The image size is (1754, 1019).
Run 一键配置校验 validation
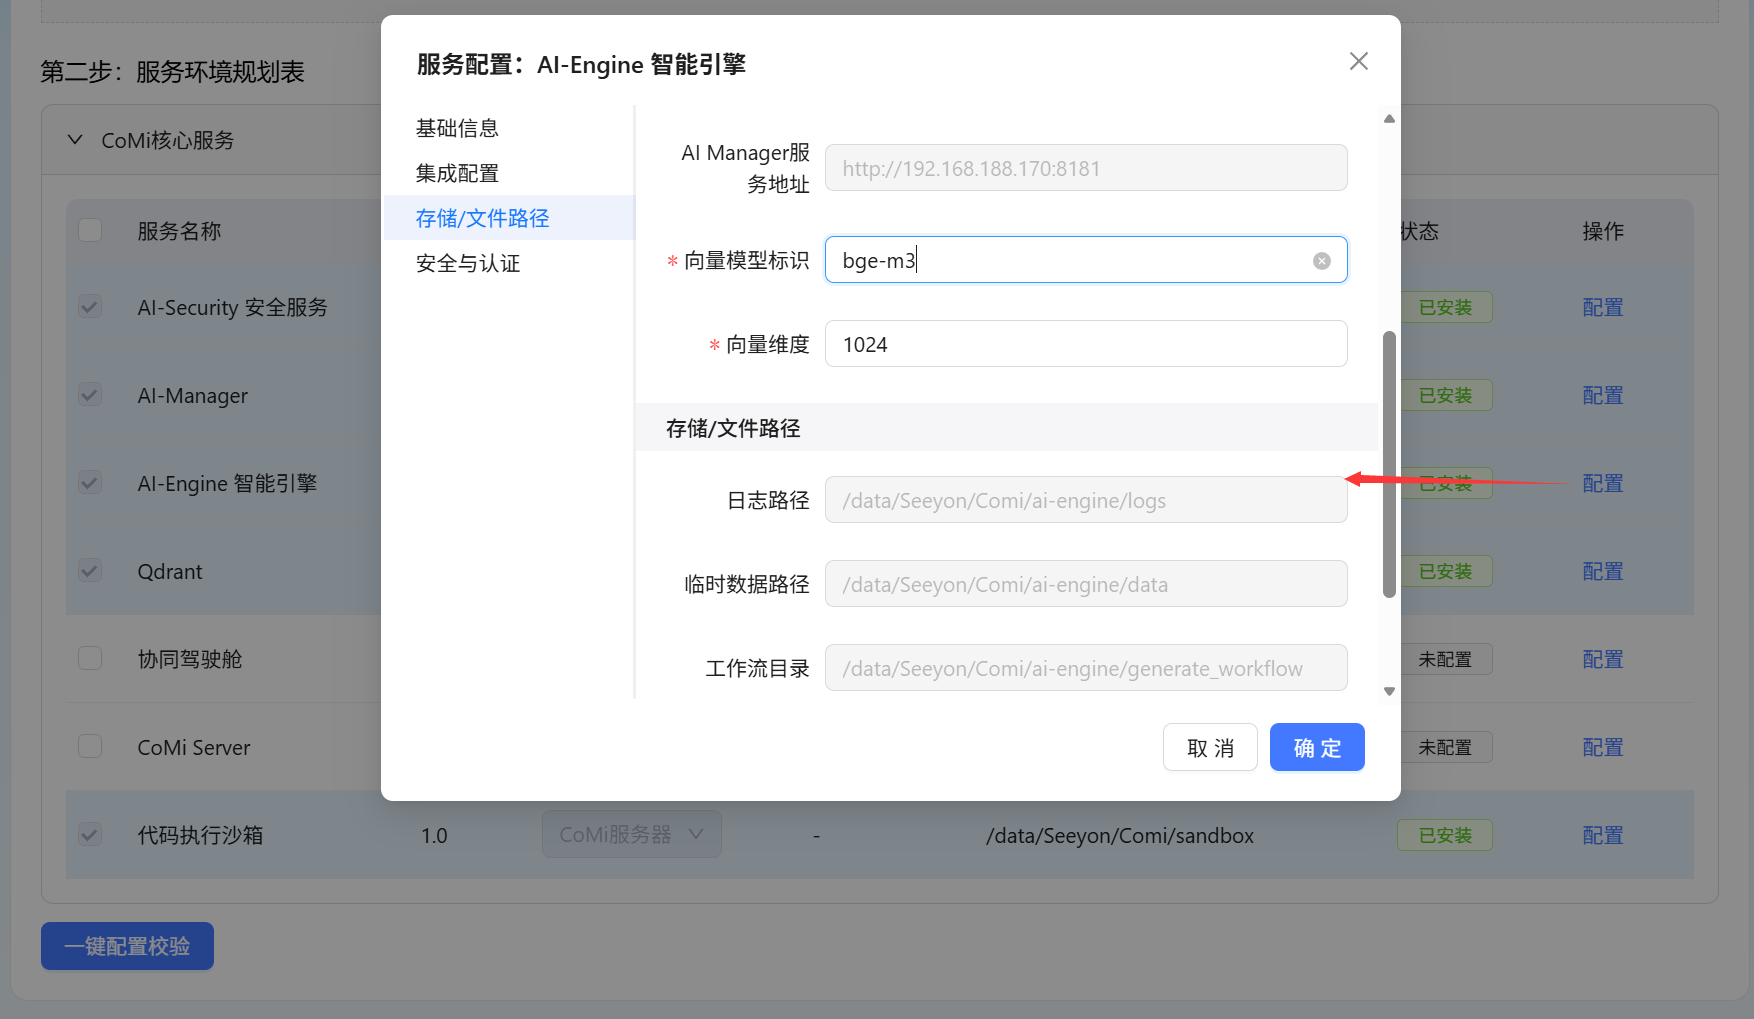[x=127, y=946]
